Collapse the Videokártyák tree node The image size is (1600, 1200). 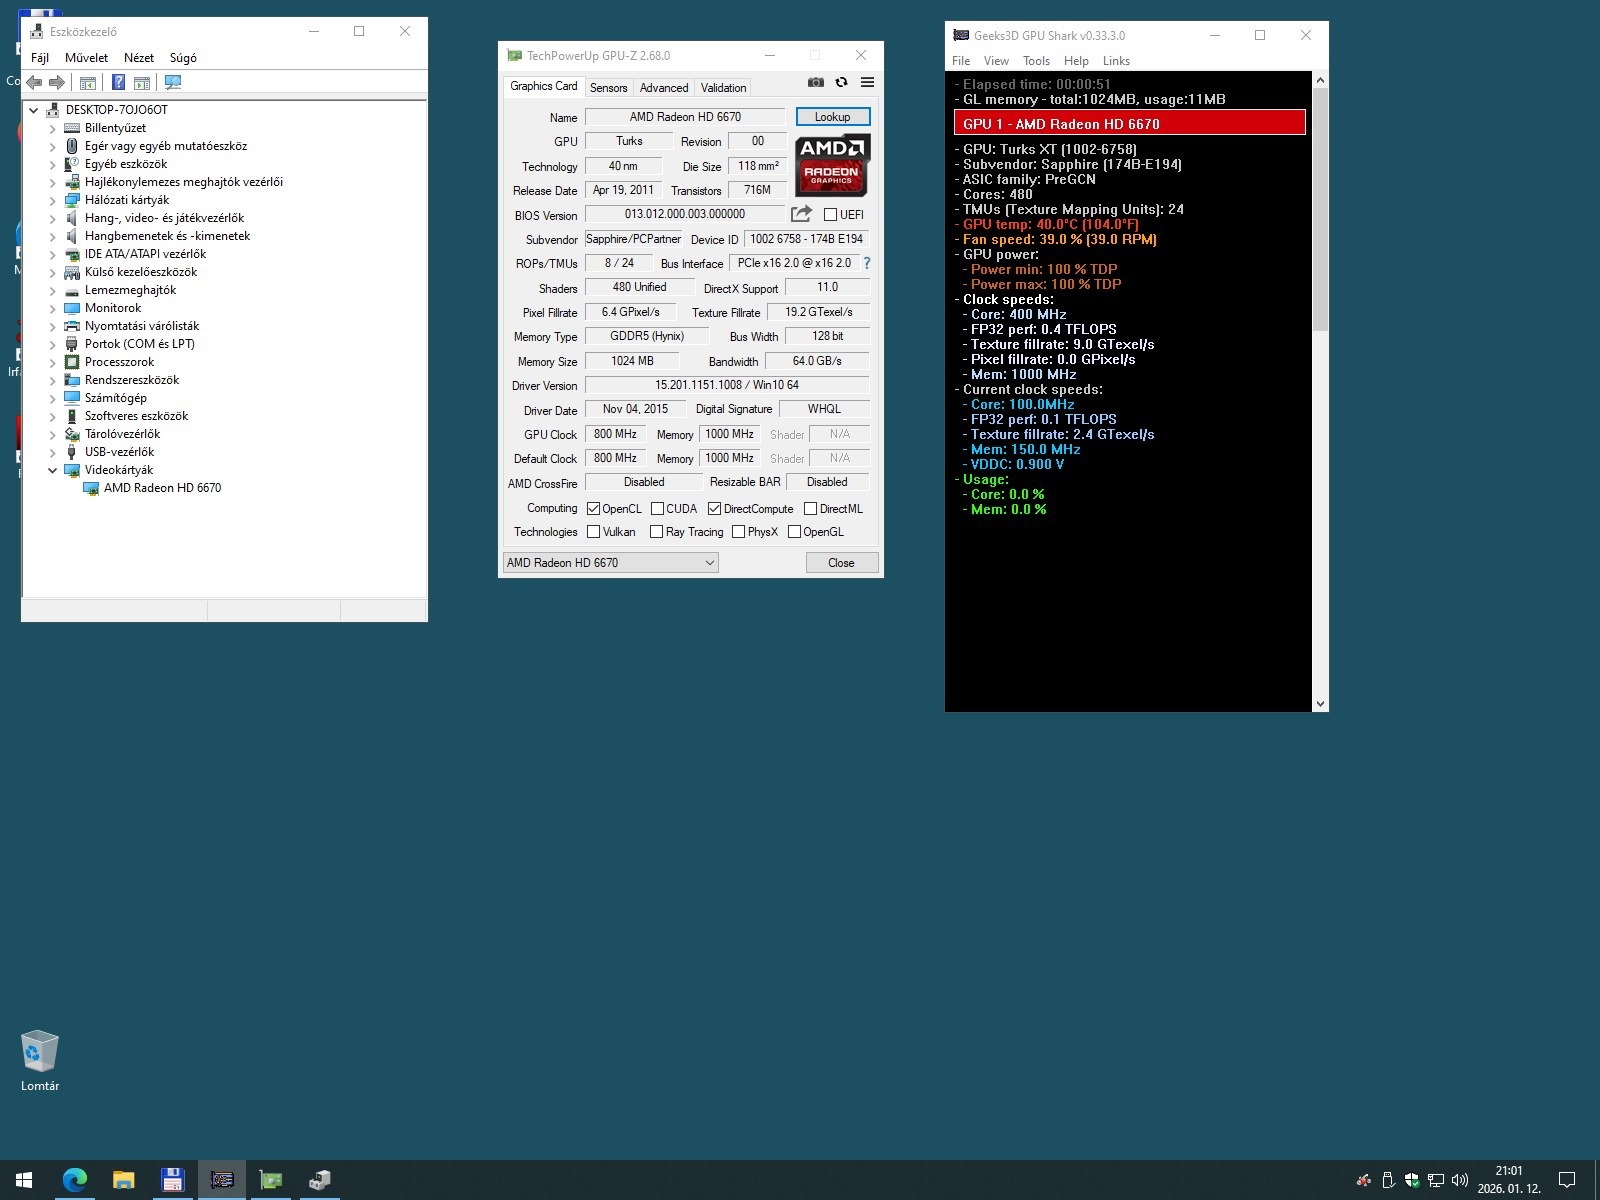point(53,470)
